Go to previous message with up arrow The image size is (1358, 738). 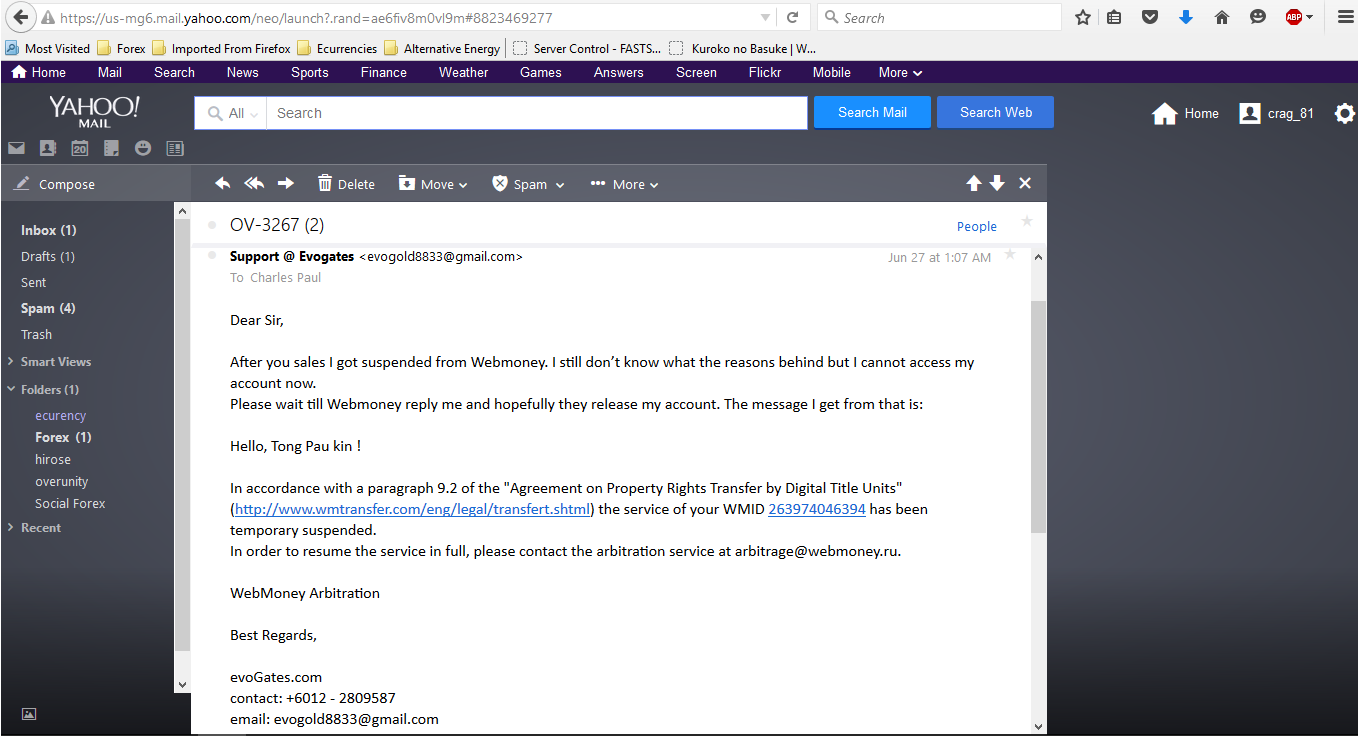click(973, 183)
